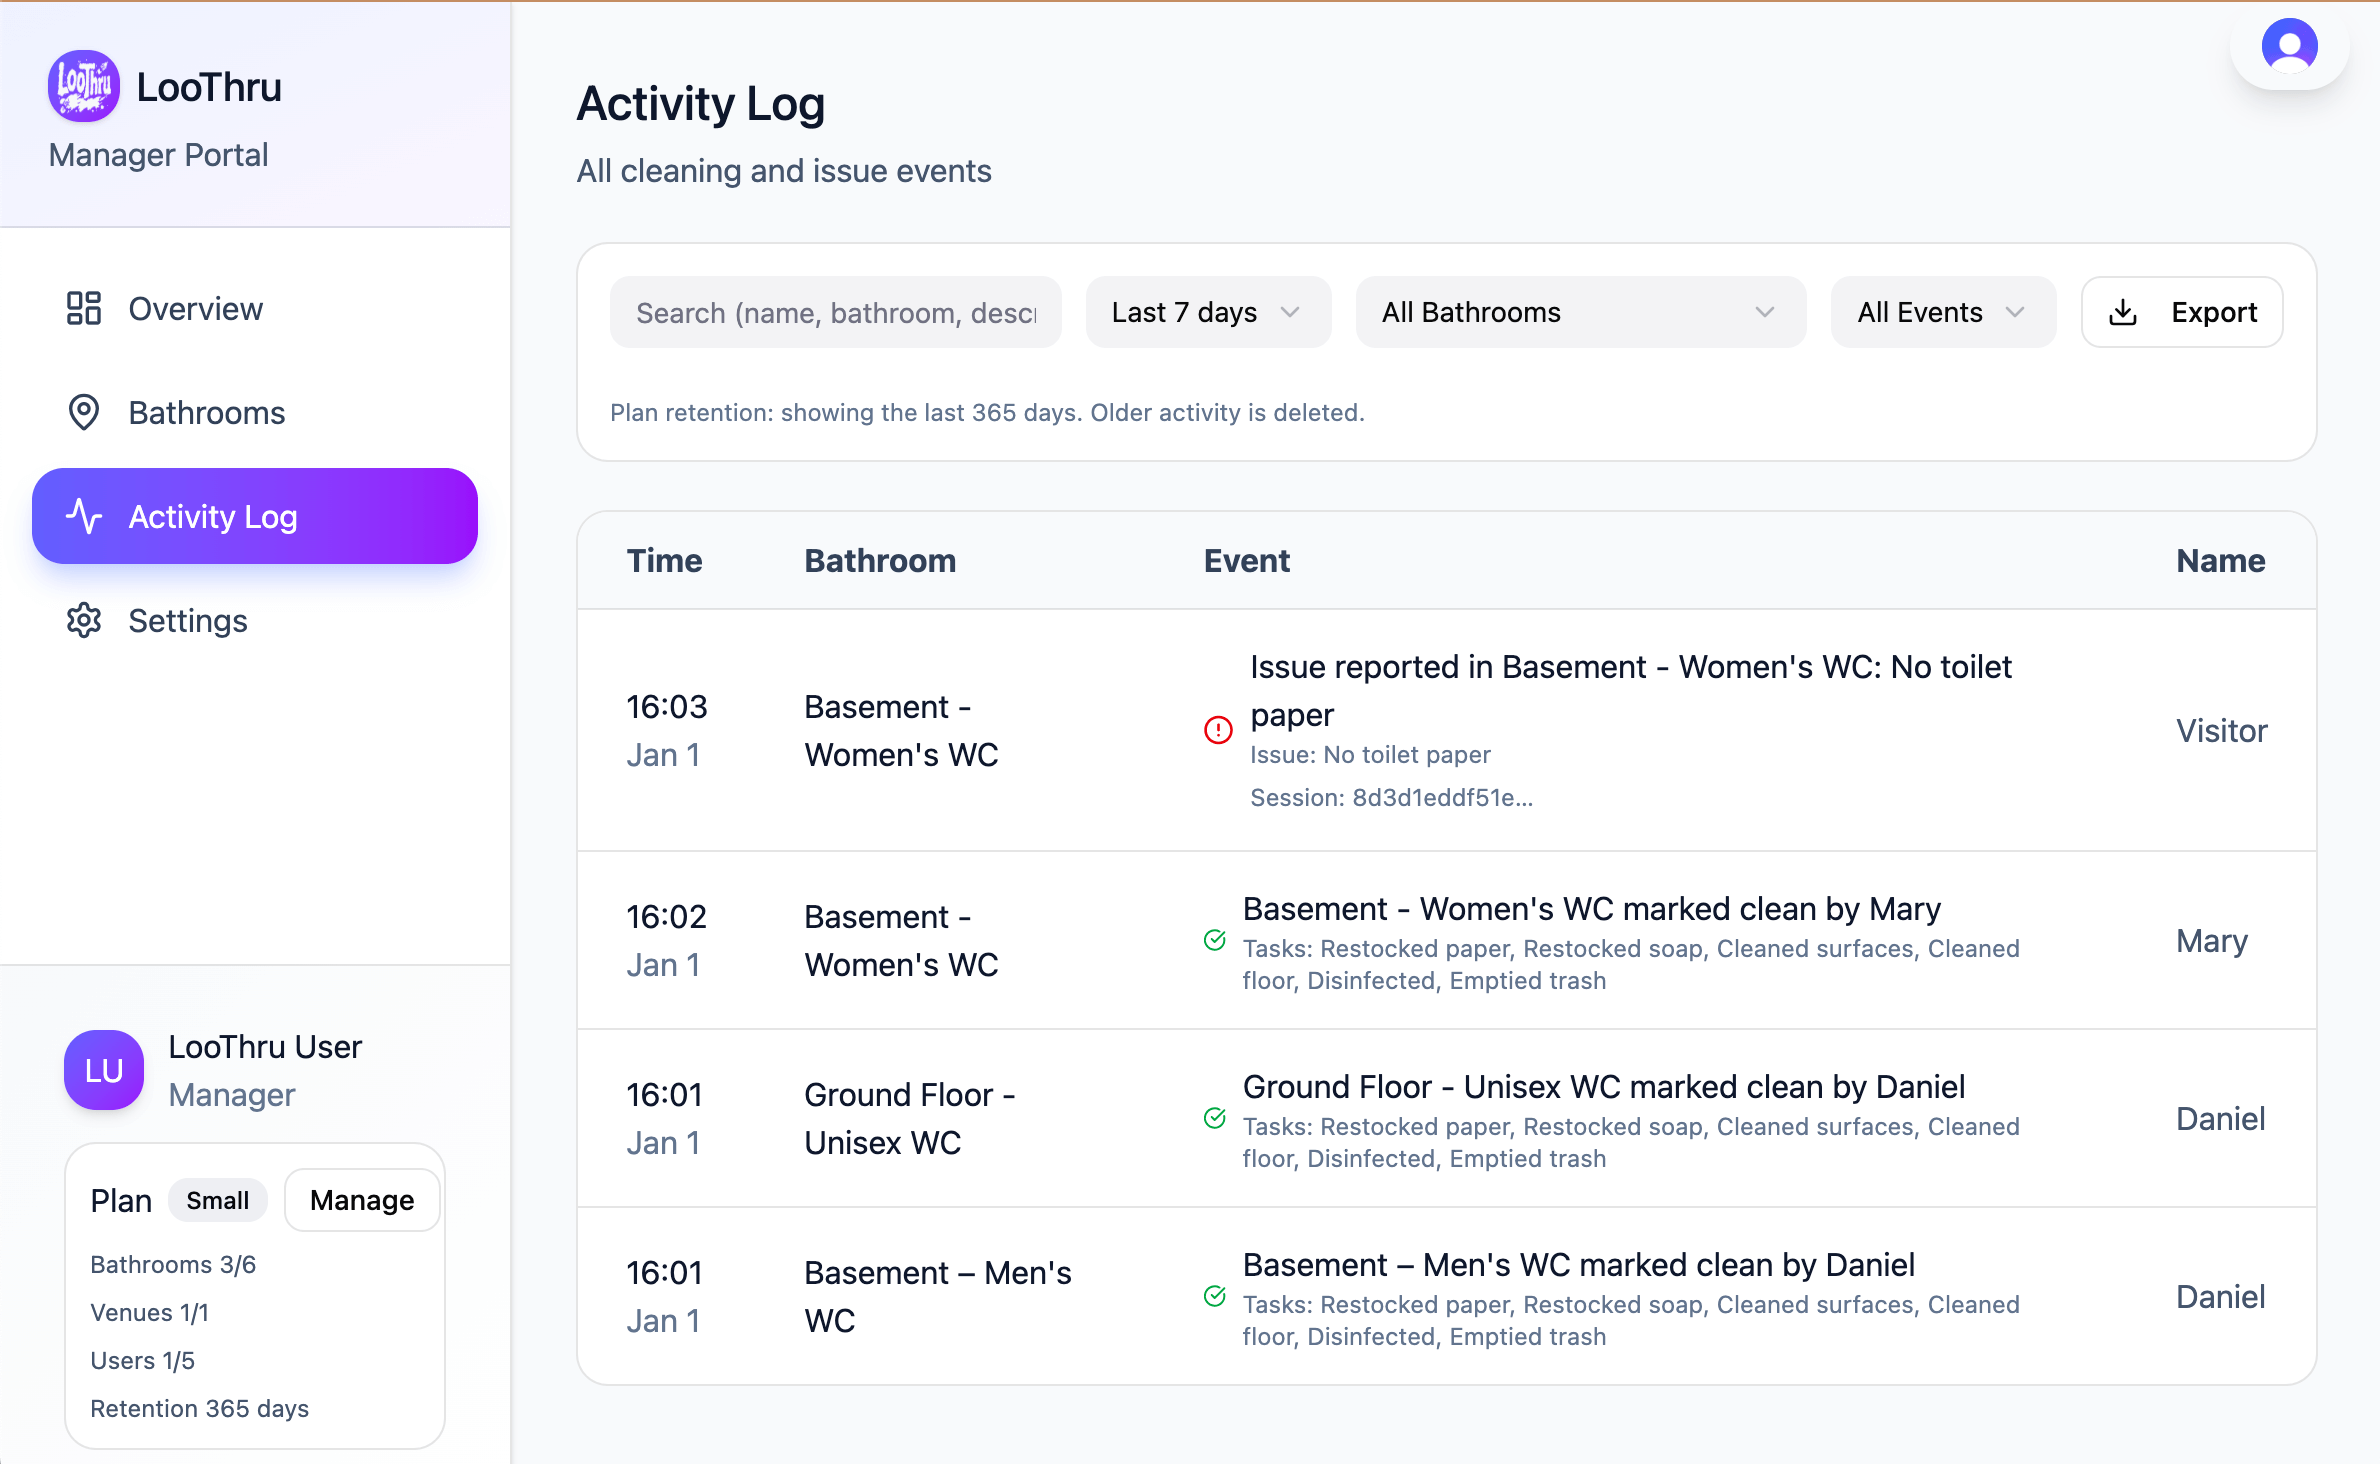Navigate to Settings in the sidebar
This screenshot has width=2380, height=1464.
point(187,620)
